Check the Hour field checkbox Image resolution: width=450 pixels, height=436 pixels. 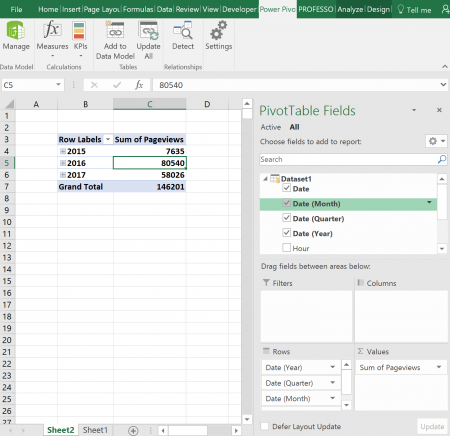pyautogui.click(x=286, y=248)
